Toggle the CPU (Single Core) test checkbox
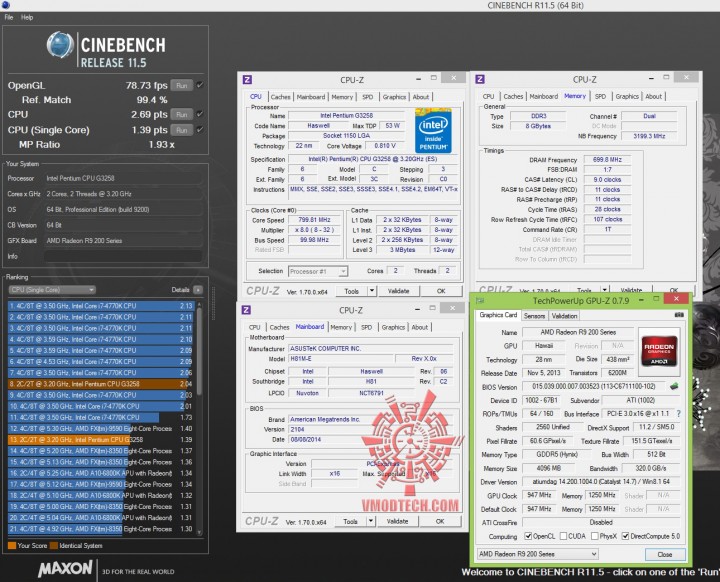This screenshot has width=720, height=582. point(200,130)
